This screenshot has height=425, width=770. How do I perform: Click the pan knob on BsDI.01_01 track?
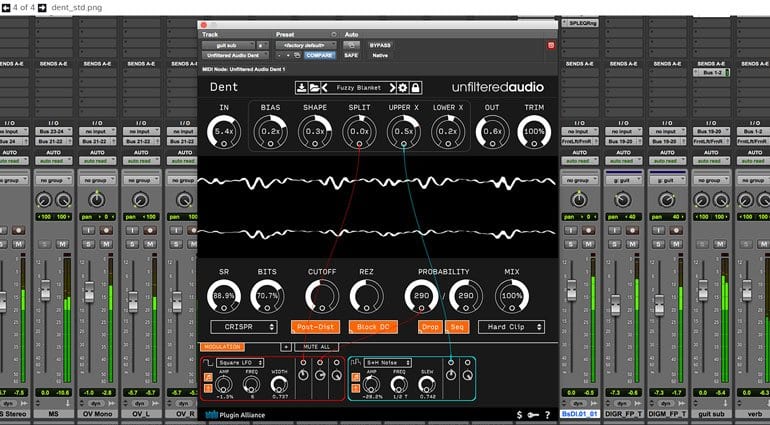click(579, 199)
